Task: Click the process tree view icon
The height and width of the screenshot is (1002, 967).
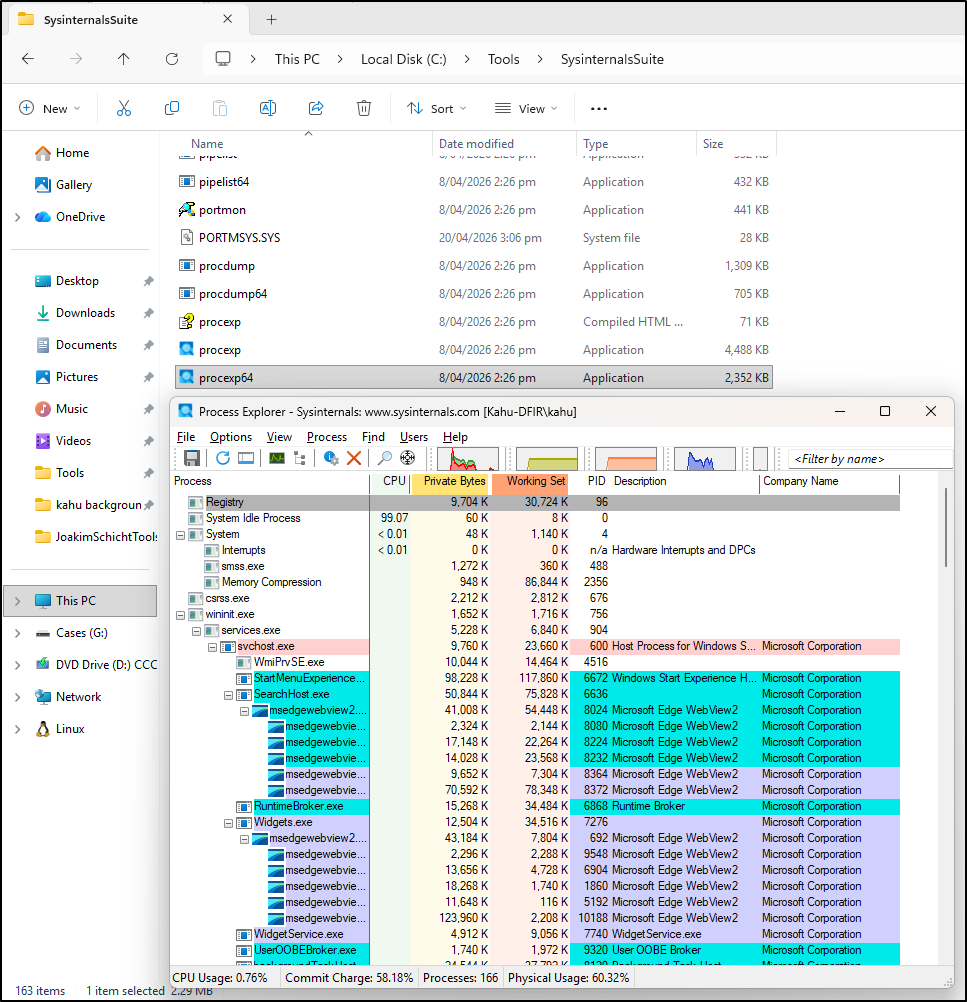Action: [x=299, y=458]
